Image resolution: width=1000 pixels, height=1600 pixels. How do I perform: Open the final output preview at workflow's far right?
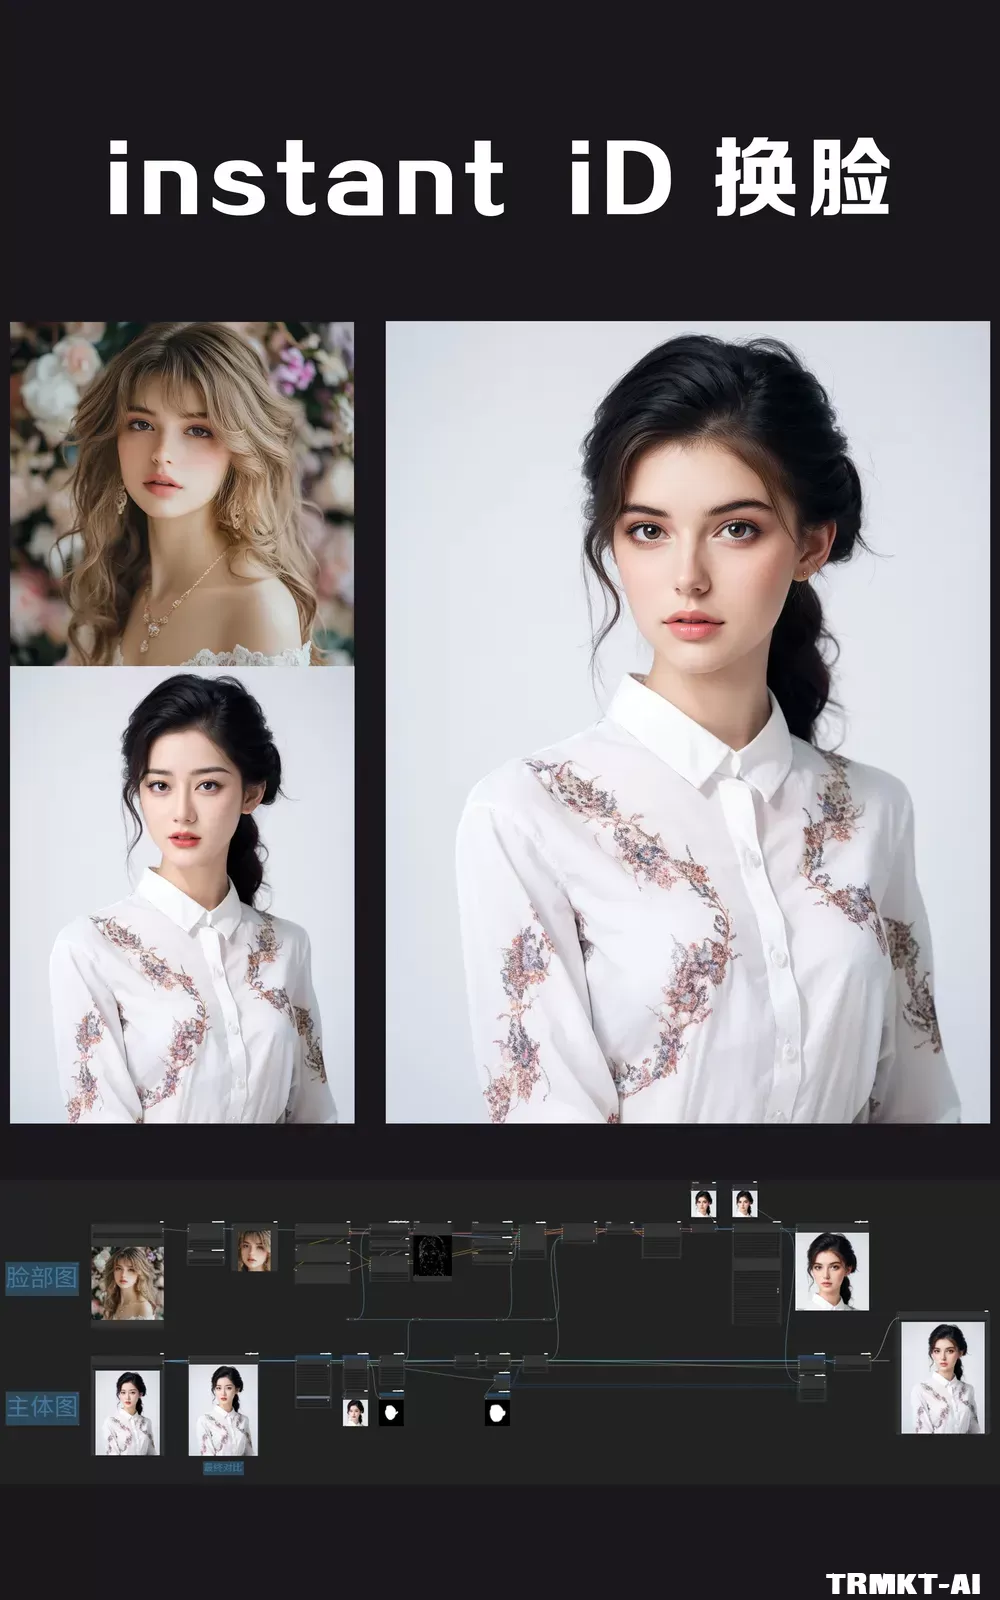pyautogui.click(x=935, y=1378)
